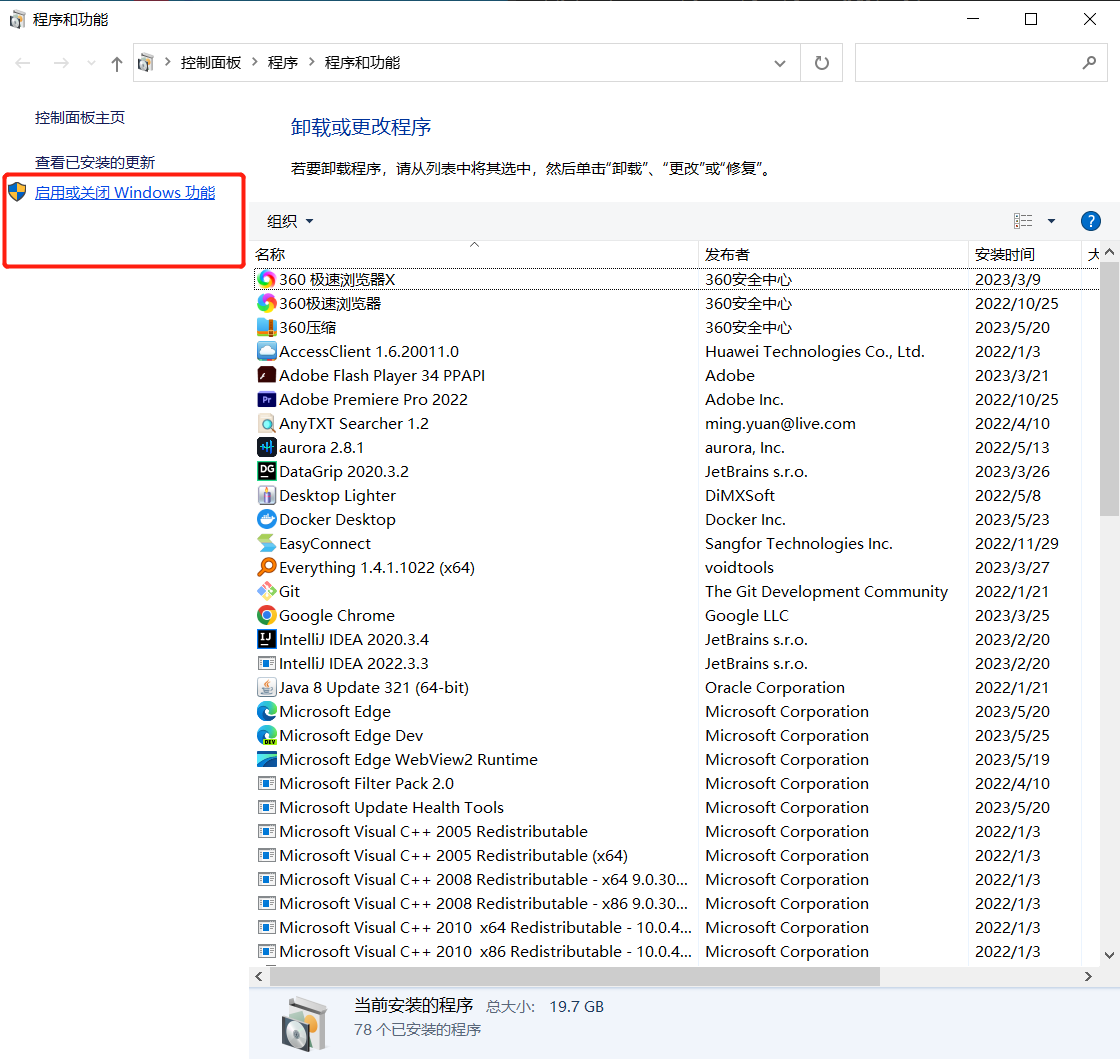Open the 组织 dropdown menu
The width and height of the screenshot is (1120, 1059).
[290, 221]
